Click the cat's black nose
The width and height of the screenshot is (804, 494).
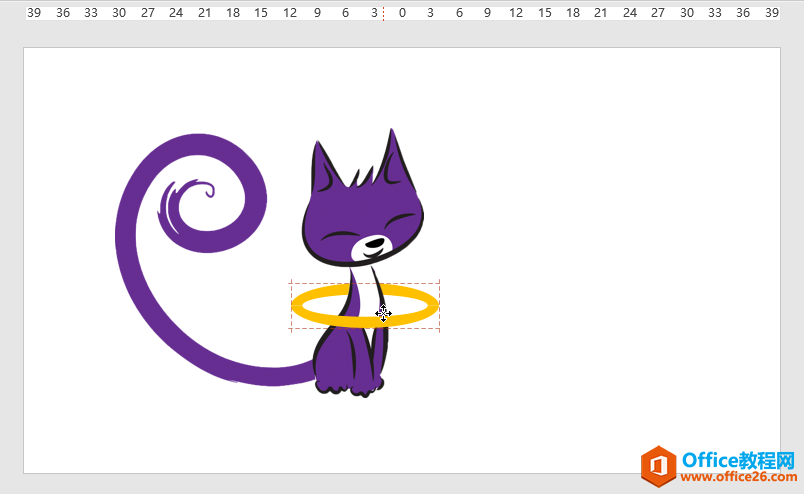tap(372, 243)
